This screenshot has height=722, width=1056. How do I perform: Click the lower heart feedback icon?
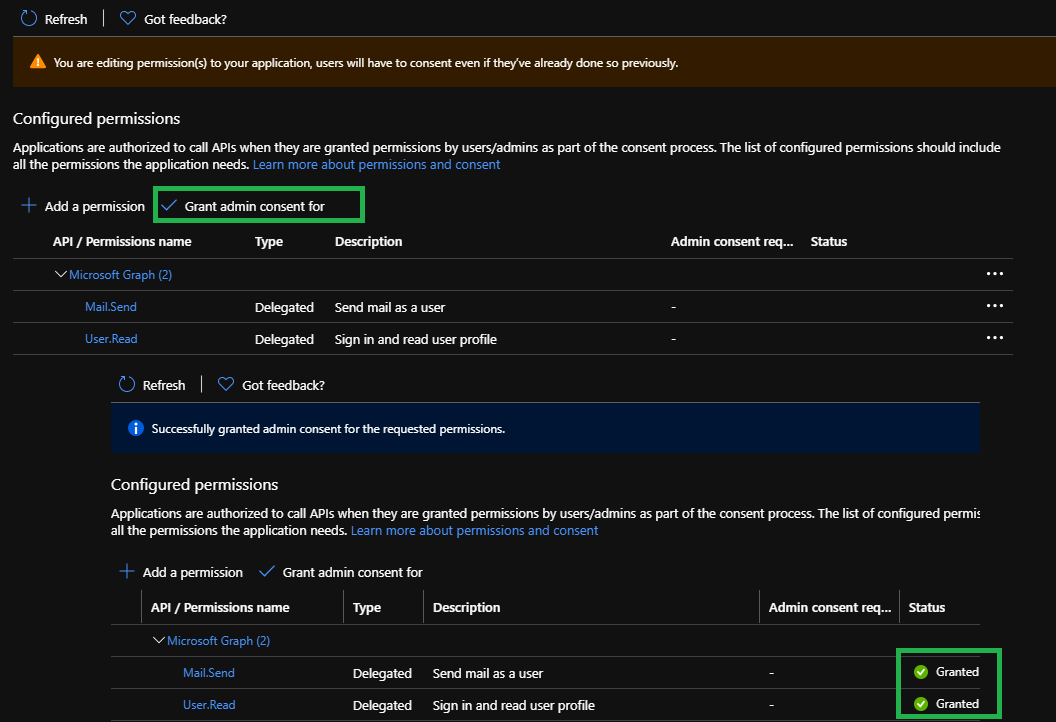coord(226,384)
